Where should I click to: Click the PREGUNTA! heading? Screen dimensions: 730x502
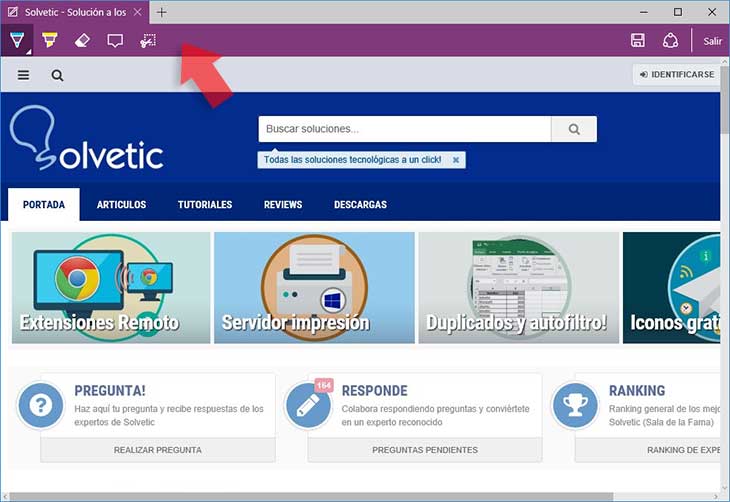click(110, 390)
